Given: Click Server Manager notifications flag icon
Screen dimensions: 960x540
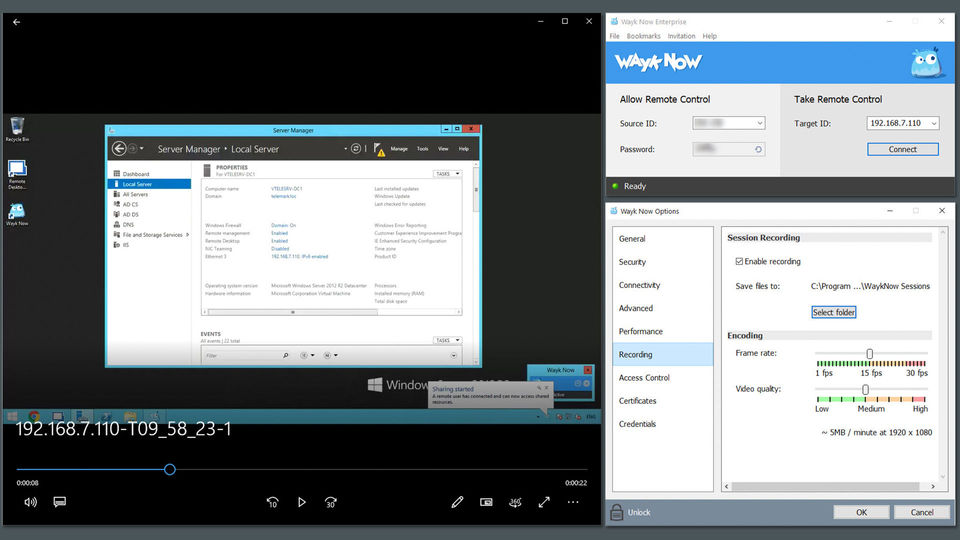Looking at the screenshot, I should [379, 149].
